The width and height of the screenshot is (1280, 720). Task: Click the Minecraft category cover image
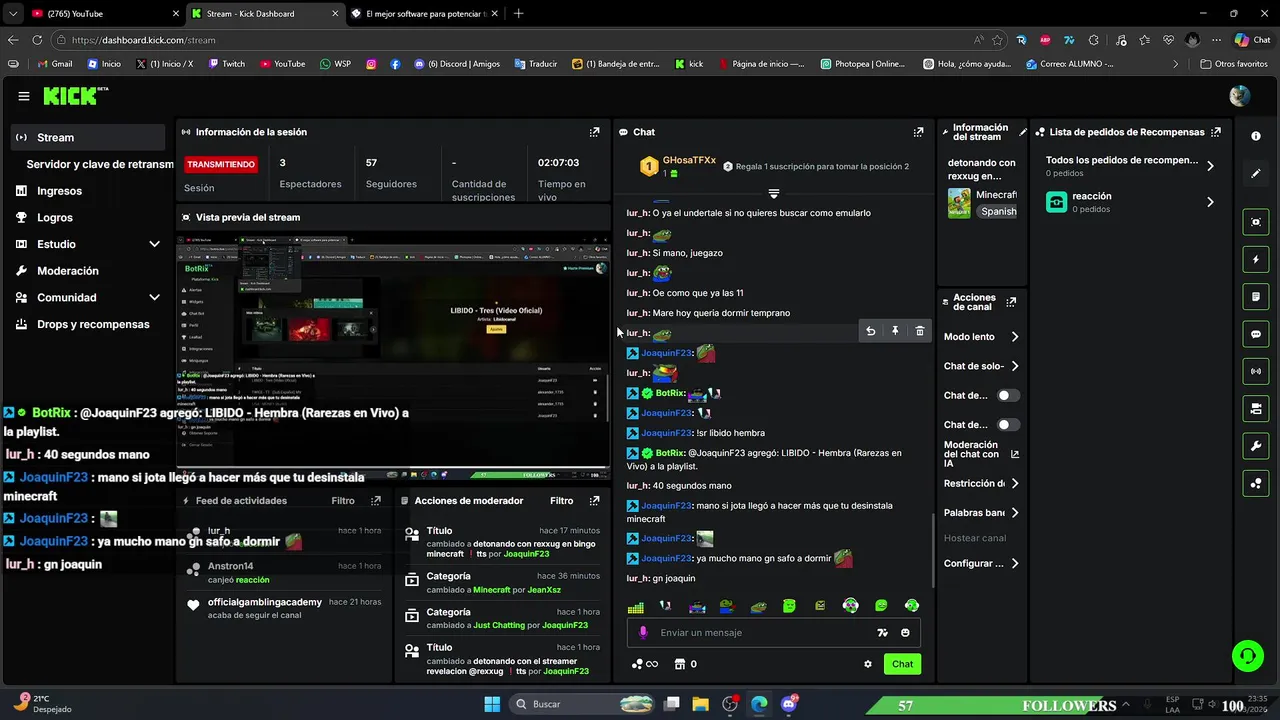pos(959,203)
